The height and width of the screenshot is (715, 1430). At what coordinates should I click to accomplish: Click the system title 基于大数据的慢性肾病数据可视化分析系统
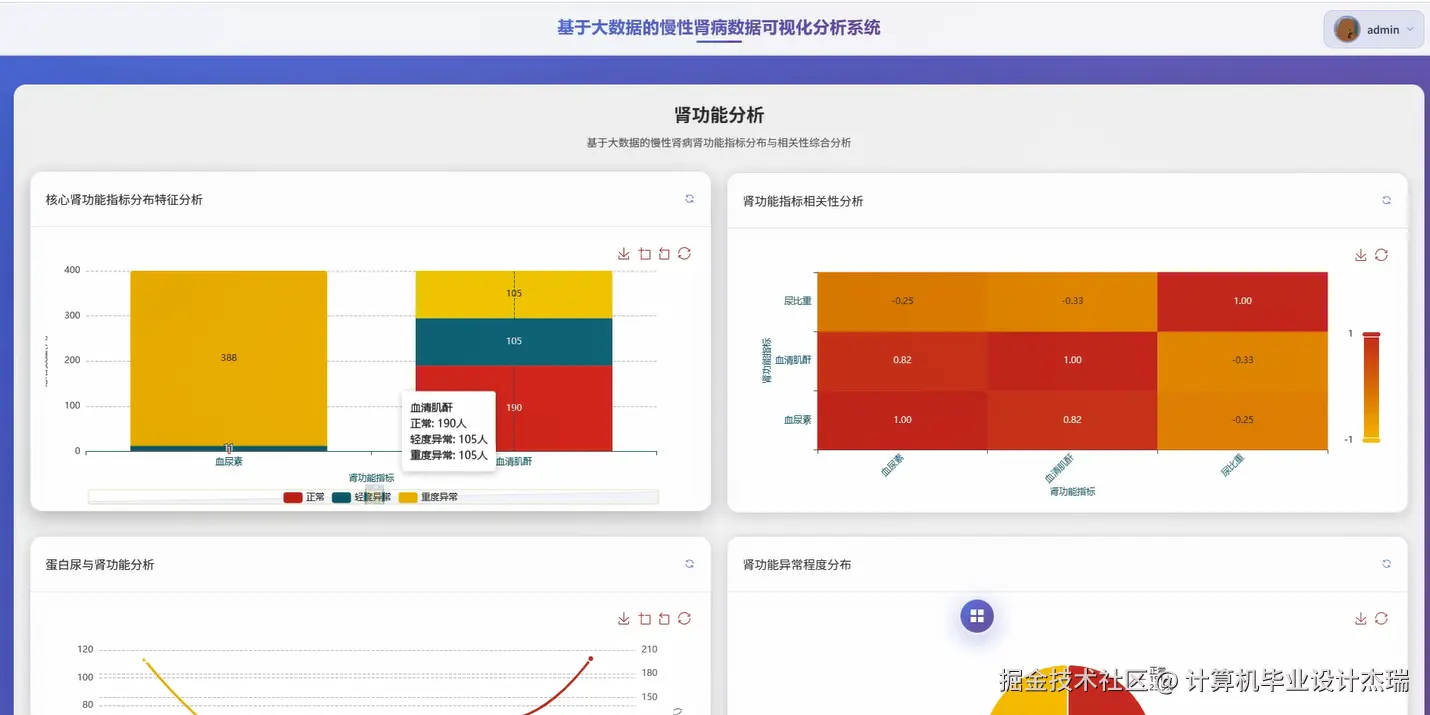click(x=719, y=28)
